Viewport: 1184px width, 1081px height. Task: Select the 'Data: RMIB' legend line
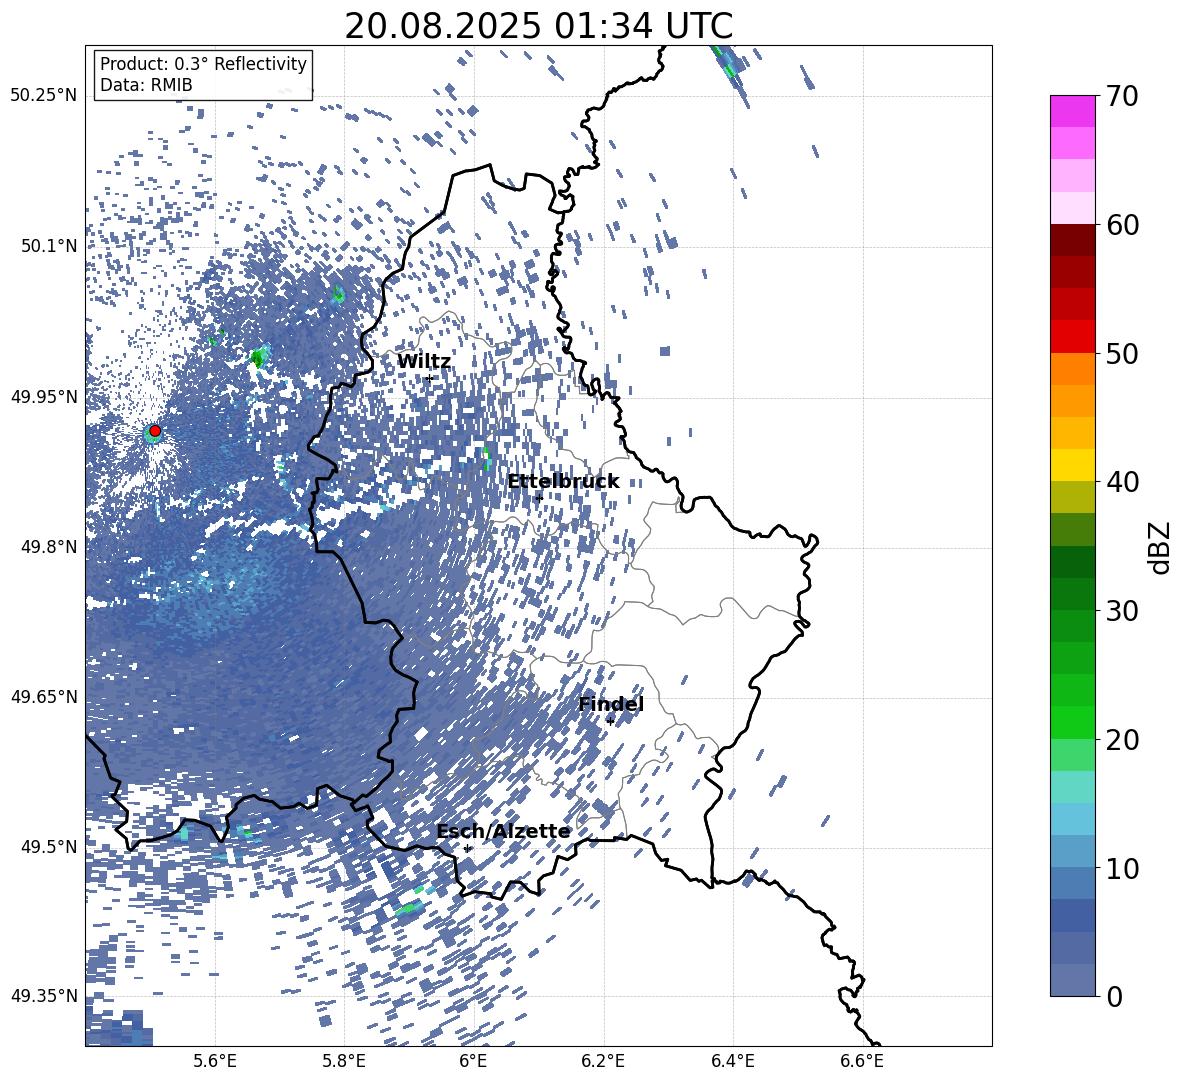pos(146,85)
